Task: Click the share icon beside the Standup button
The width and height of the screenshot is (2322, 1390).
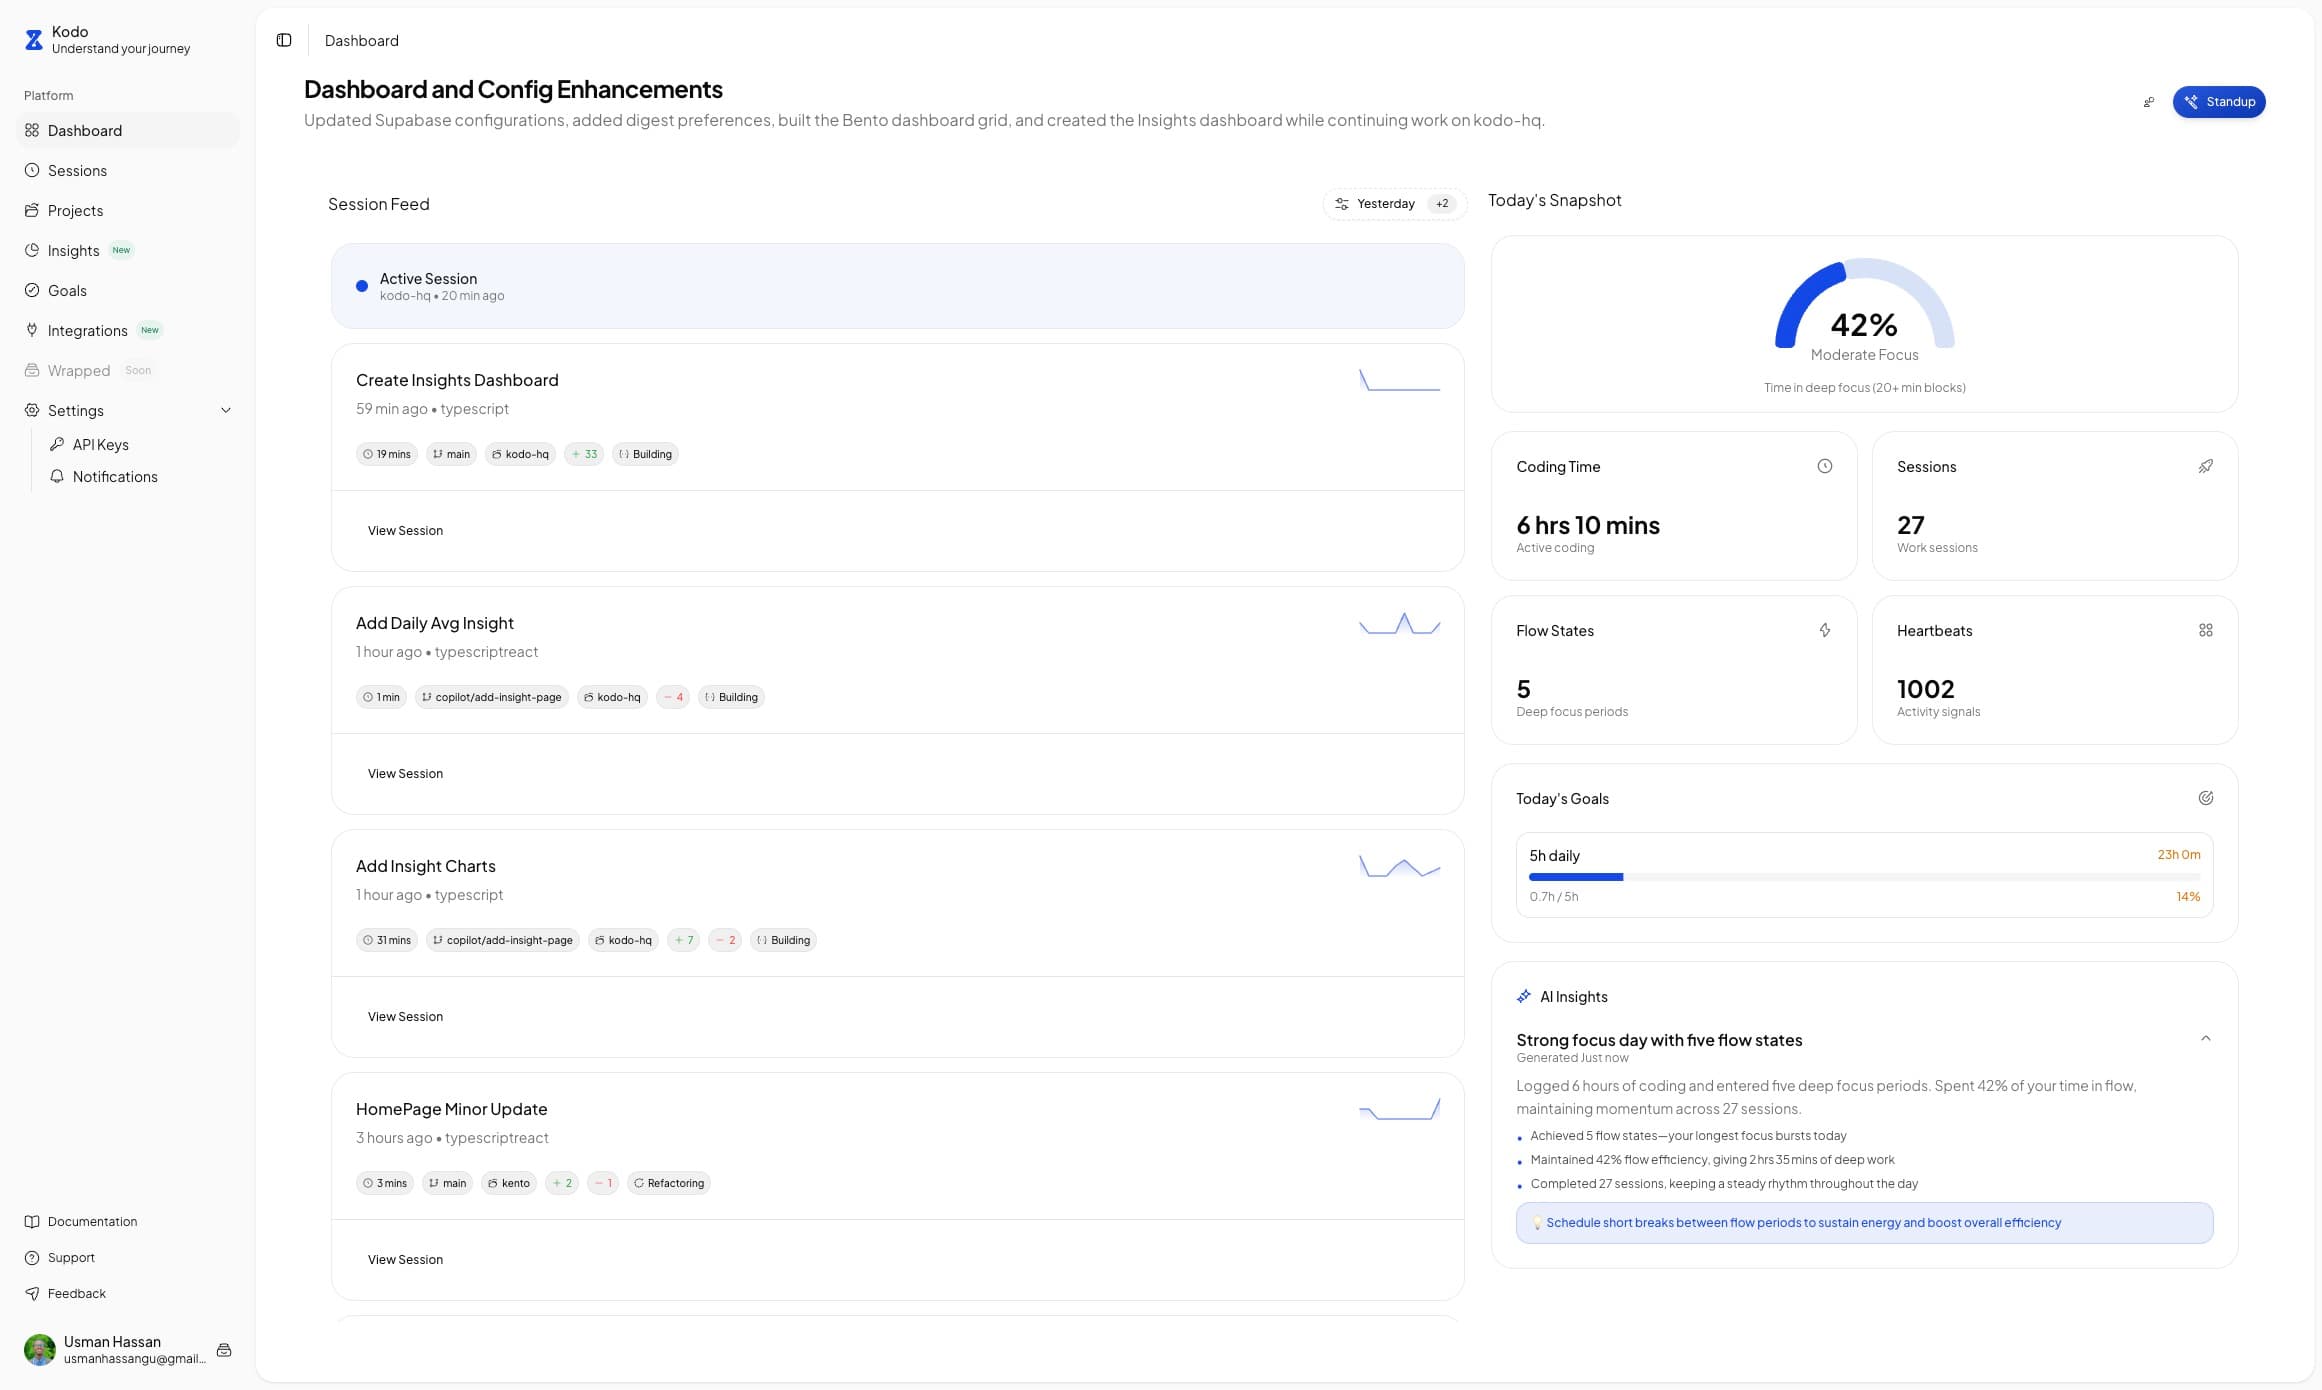Action: [x=2148, y=101]
